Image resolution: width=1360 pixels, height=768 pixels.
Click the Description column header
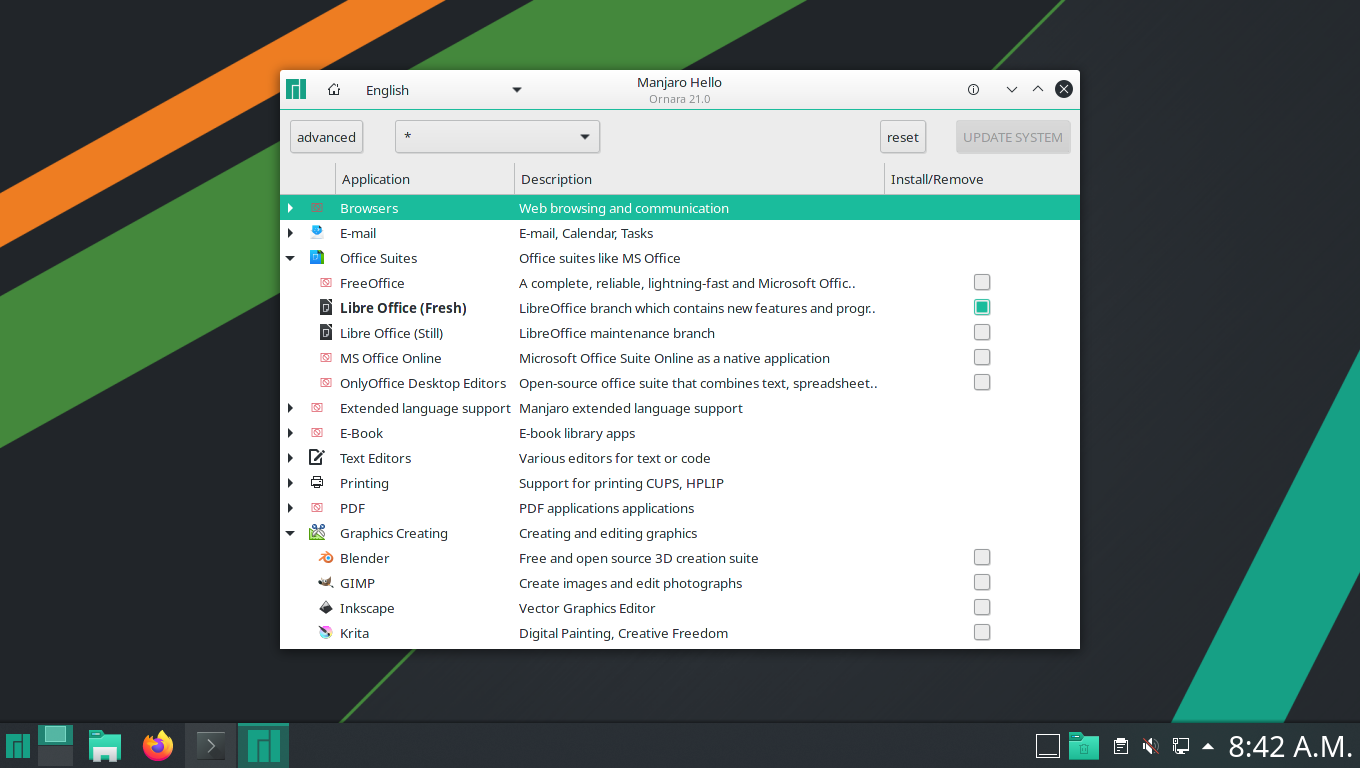[699, 179]
